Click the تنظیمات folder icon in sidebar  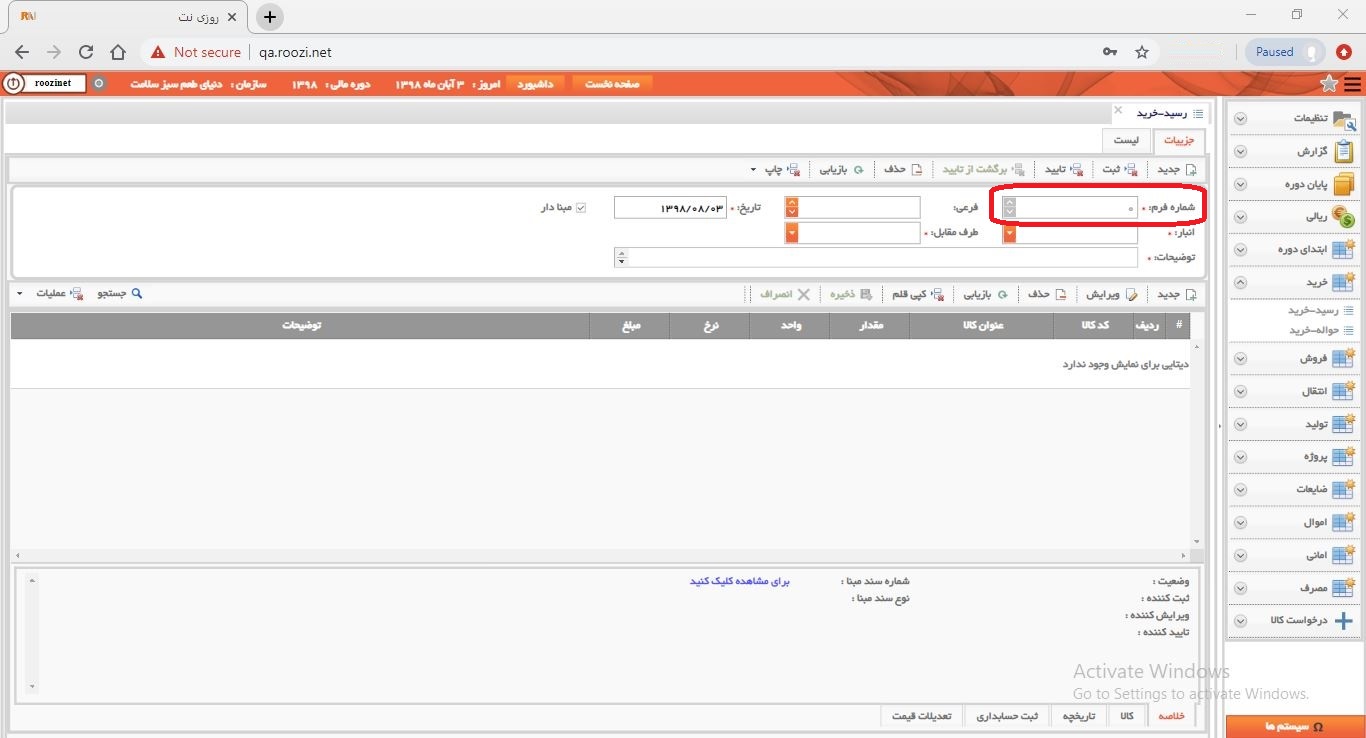1344,119
